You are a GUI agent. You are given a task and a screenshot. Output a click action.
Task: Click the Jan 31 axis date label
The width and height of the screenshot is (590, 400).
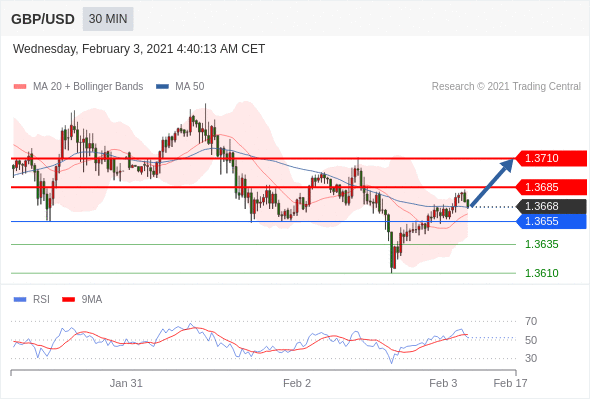click(126, 383)
